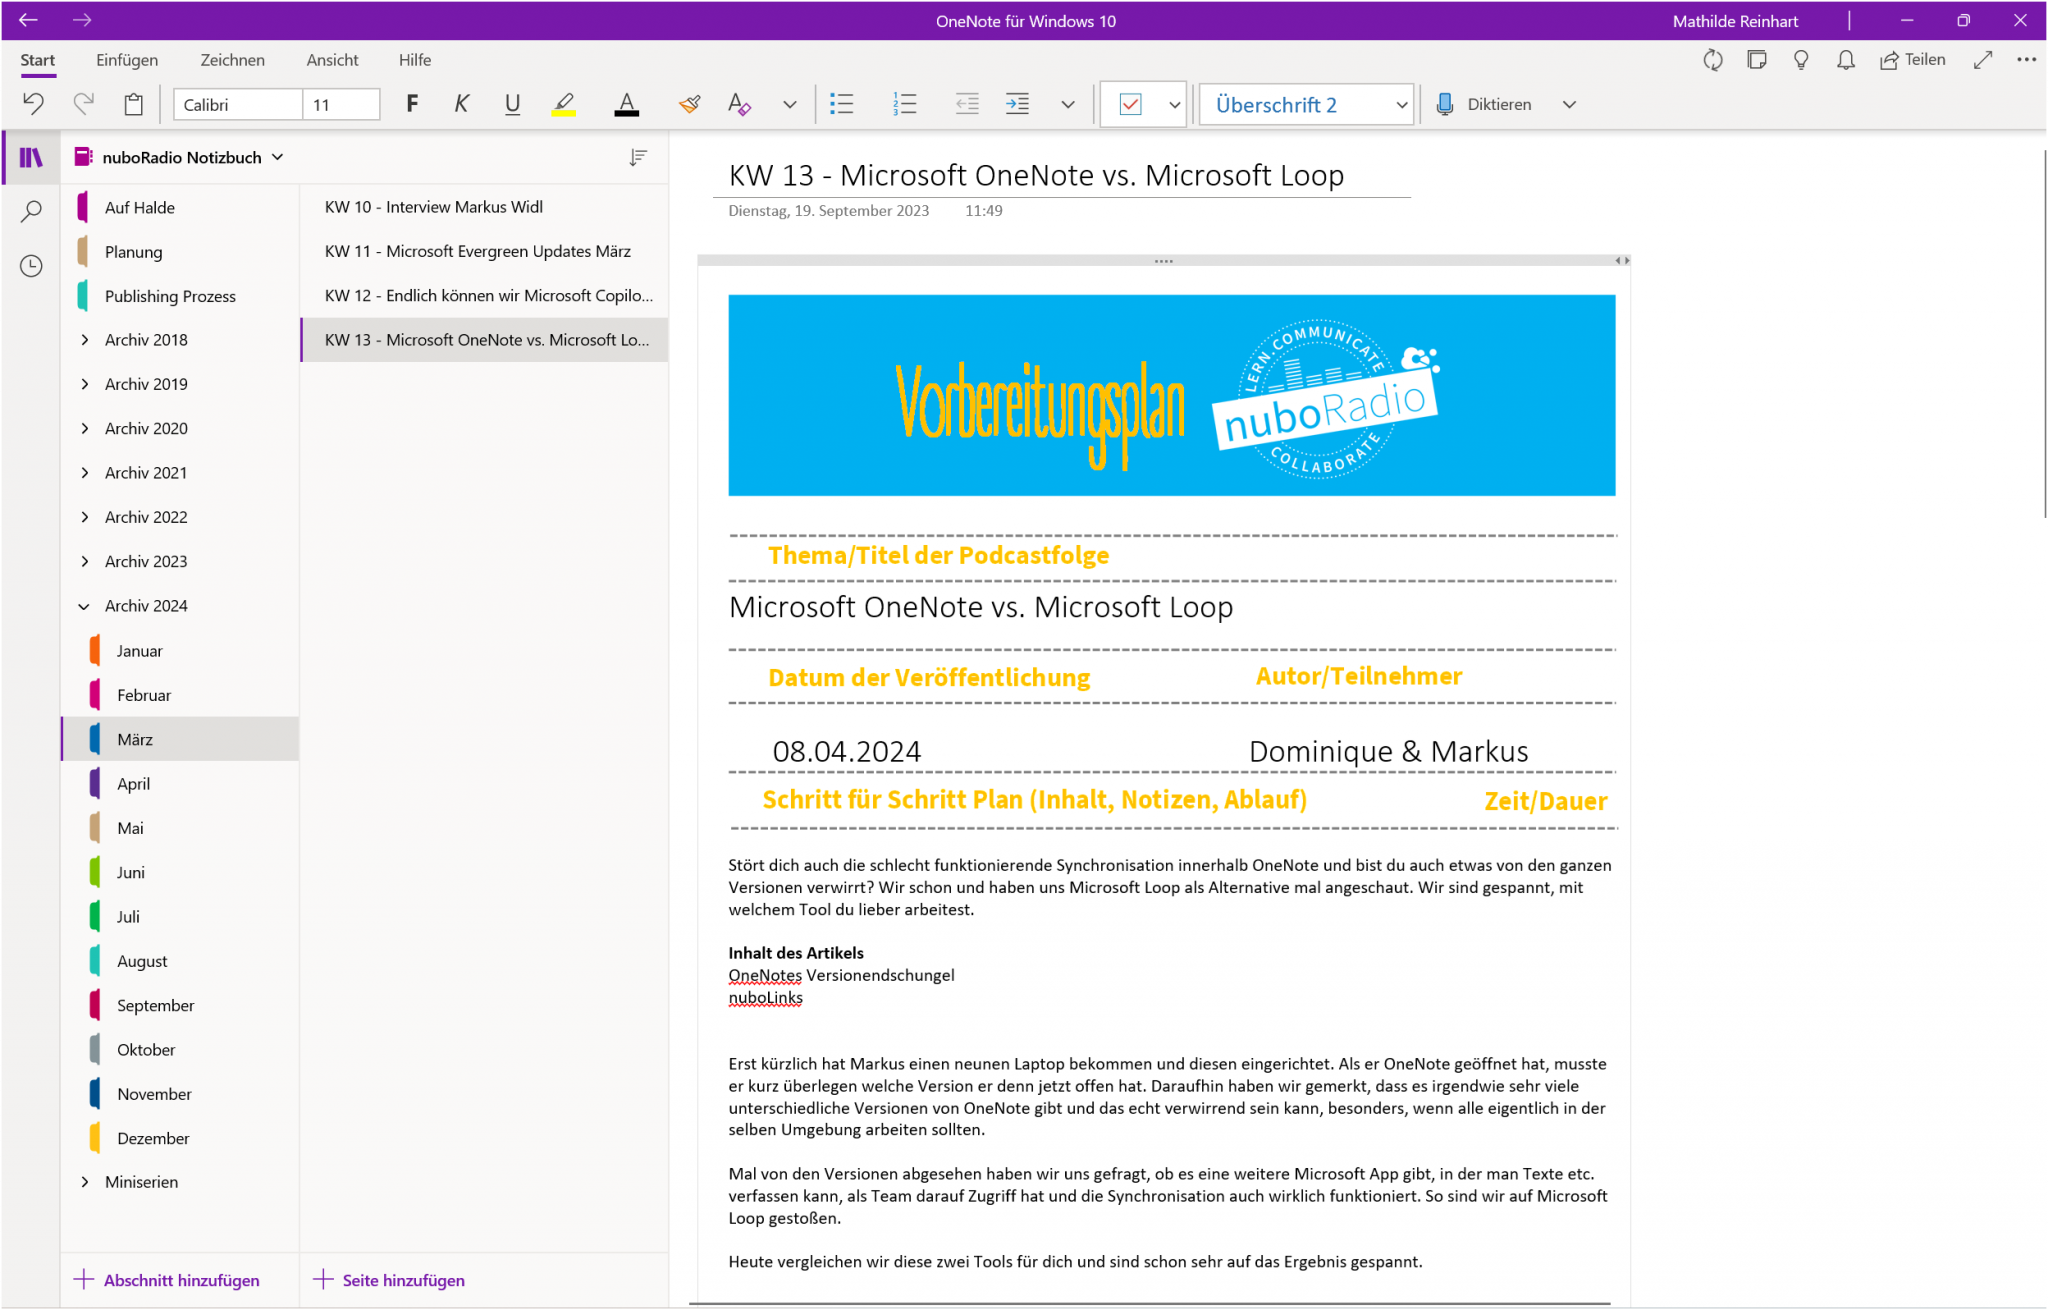Apply a numbered list

(x=904, y=104)
